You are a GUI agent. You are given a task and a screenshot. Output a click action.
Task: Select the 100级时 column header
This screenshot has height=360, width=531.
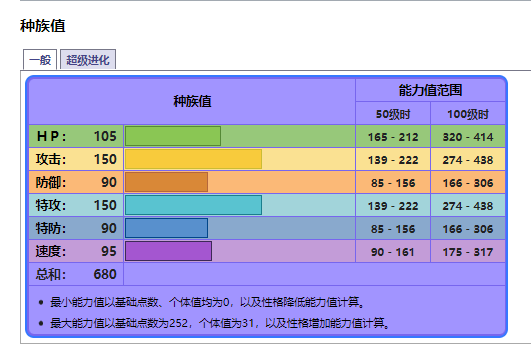point(468,114)
